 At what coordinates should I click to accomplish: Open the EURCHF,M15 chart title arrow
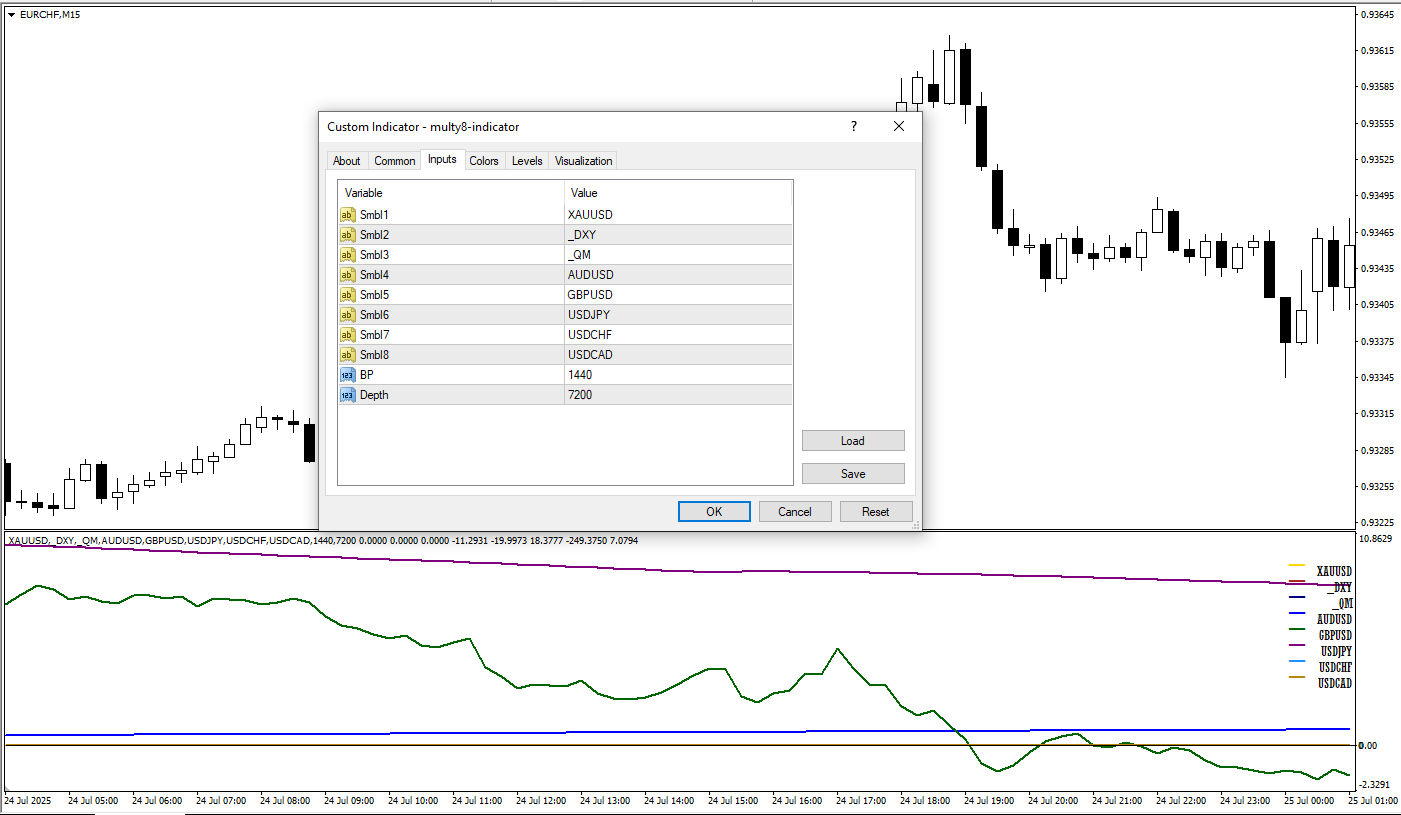(11, 14)
